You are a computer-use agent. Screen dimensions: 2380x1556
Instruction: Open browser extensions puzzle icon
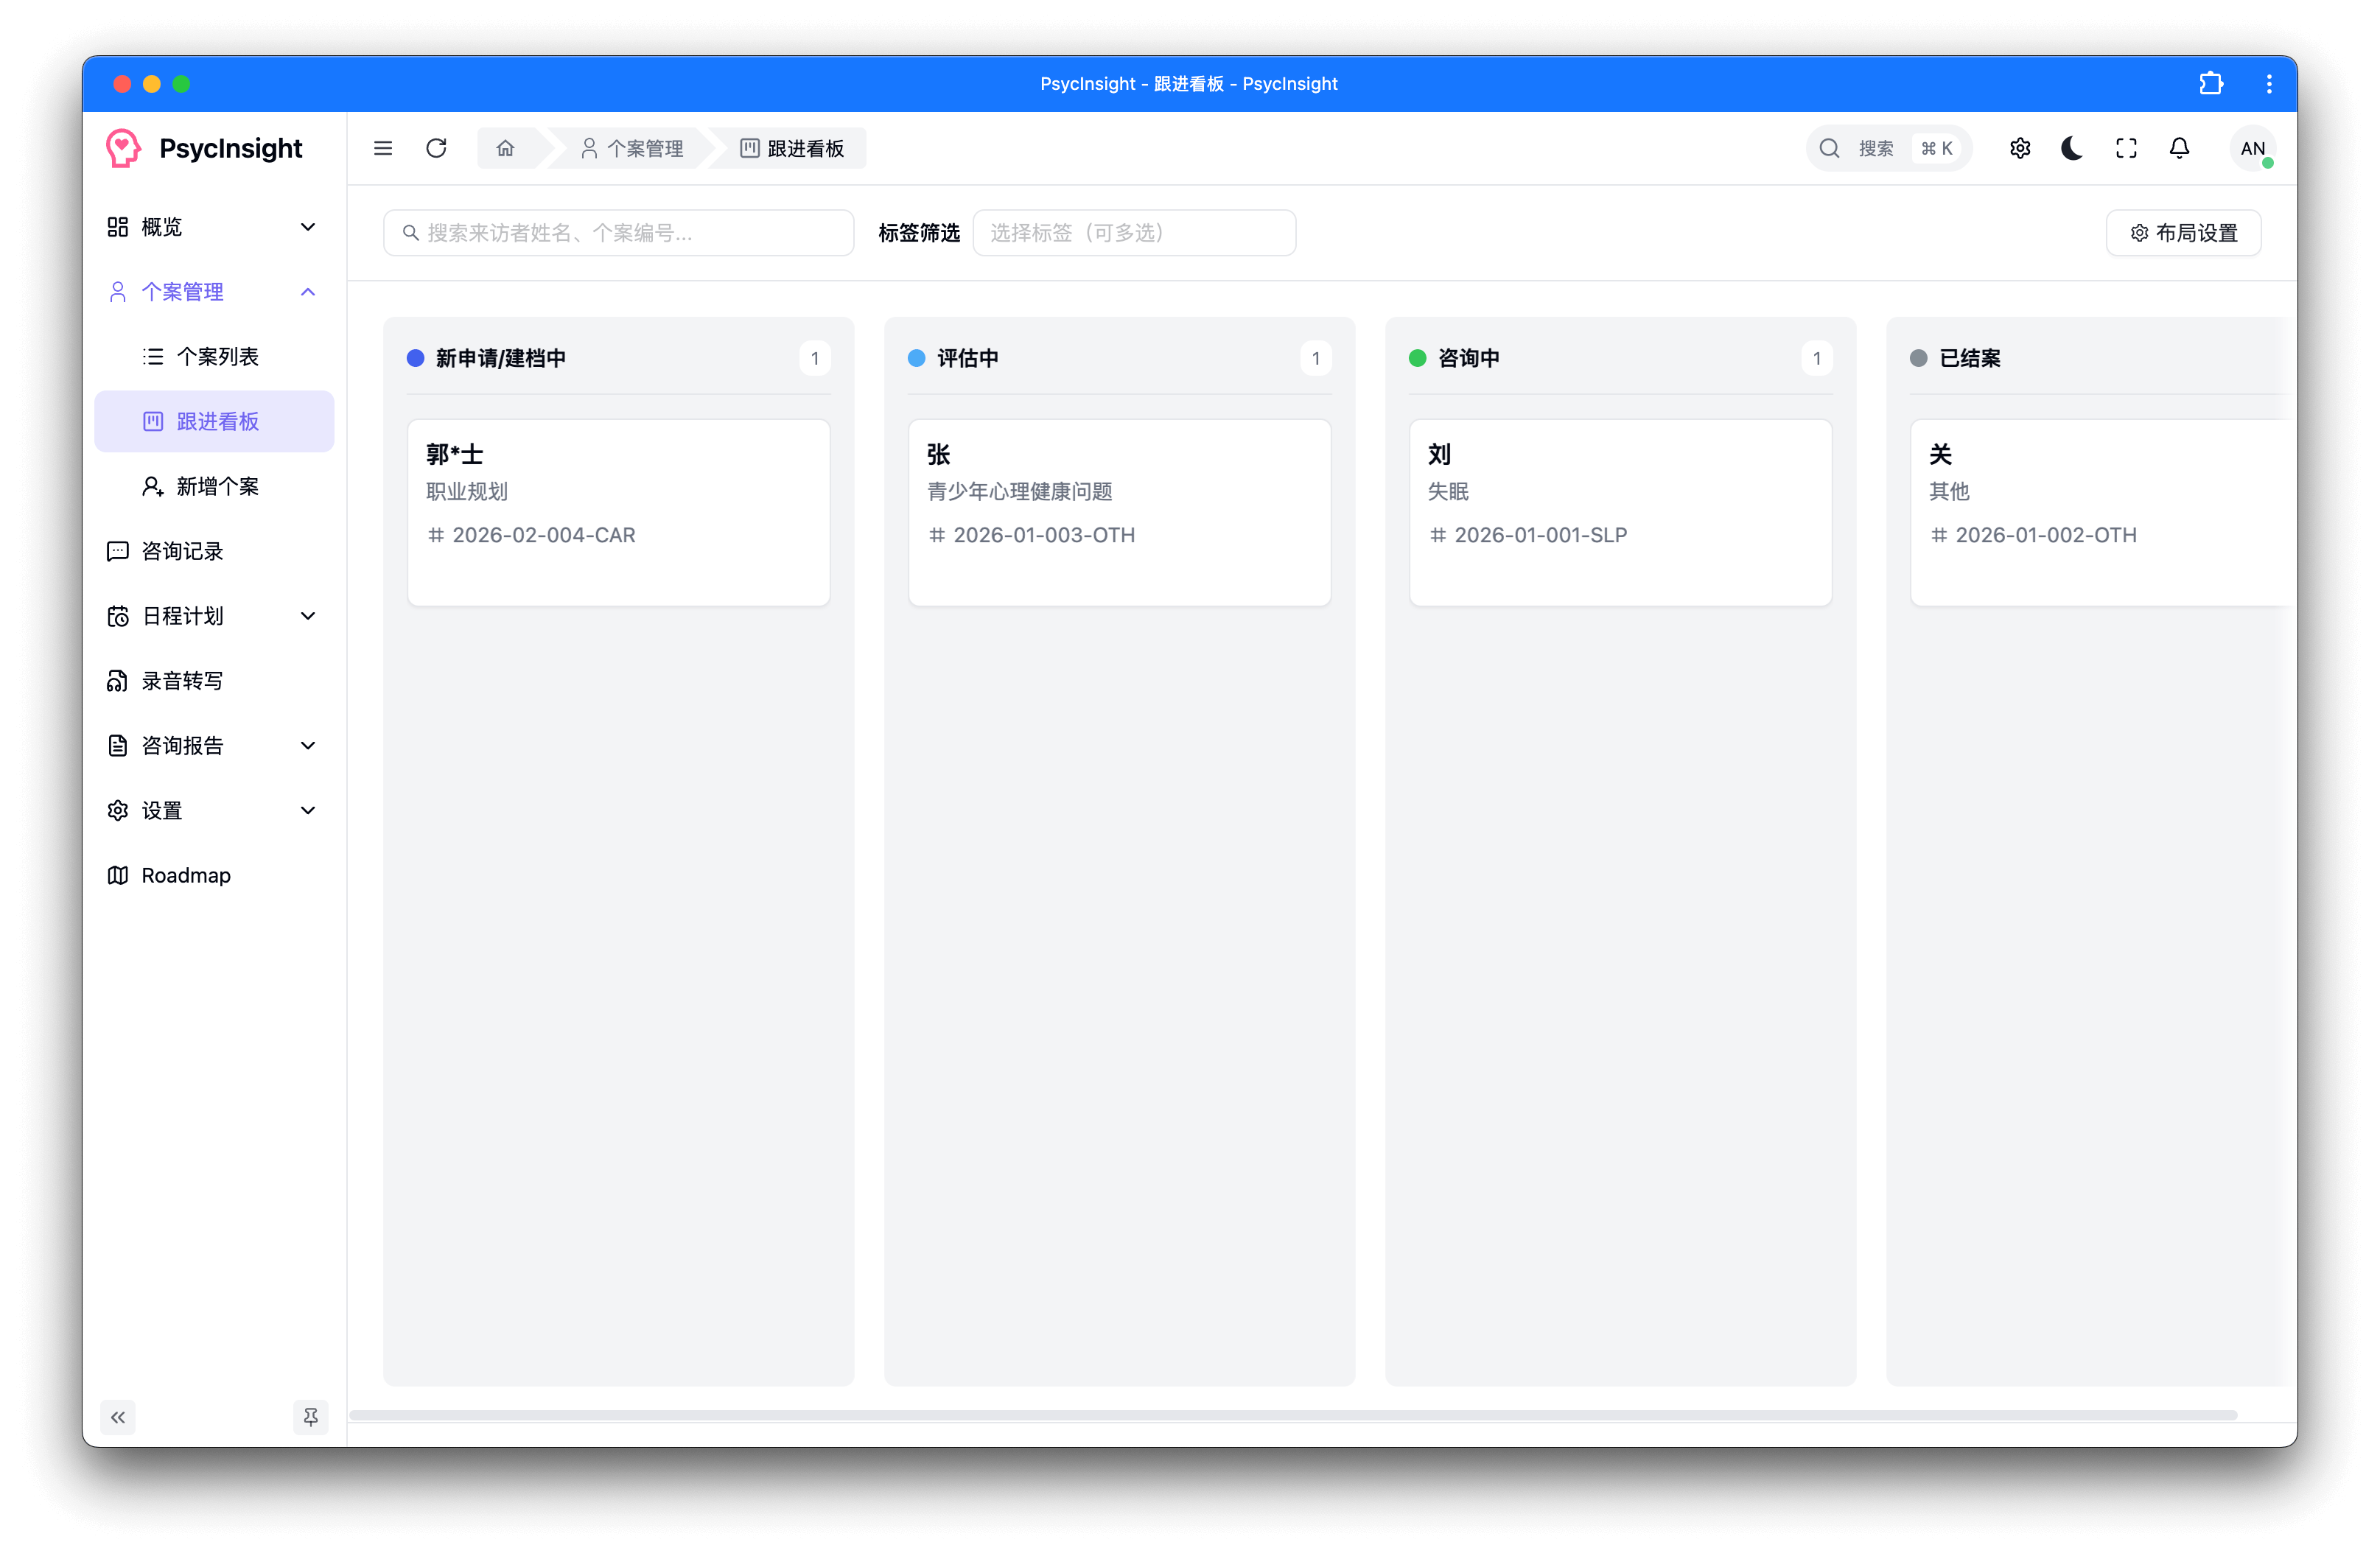2211,84
